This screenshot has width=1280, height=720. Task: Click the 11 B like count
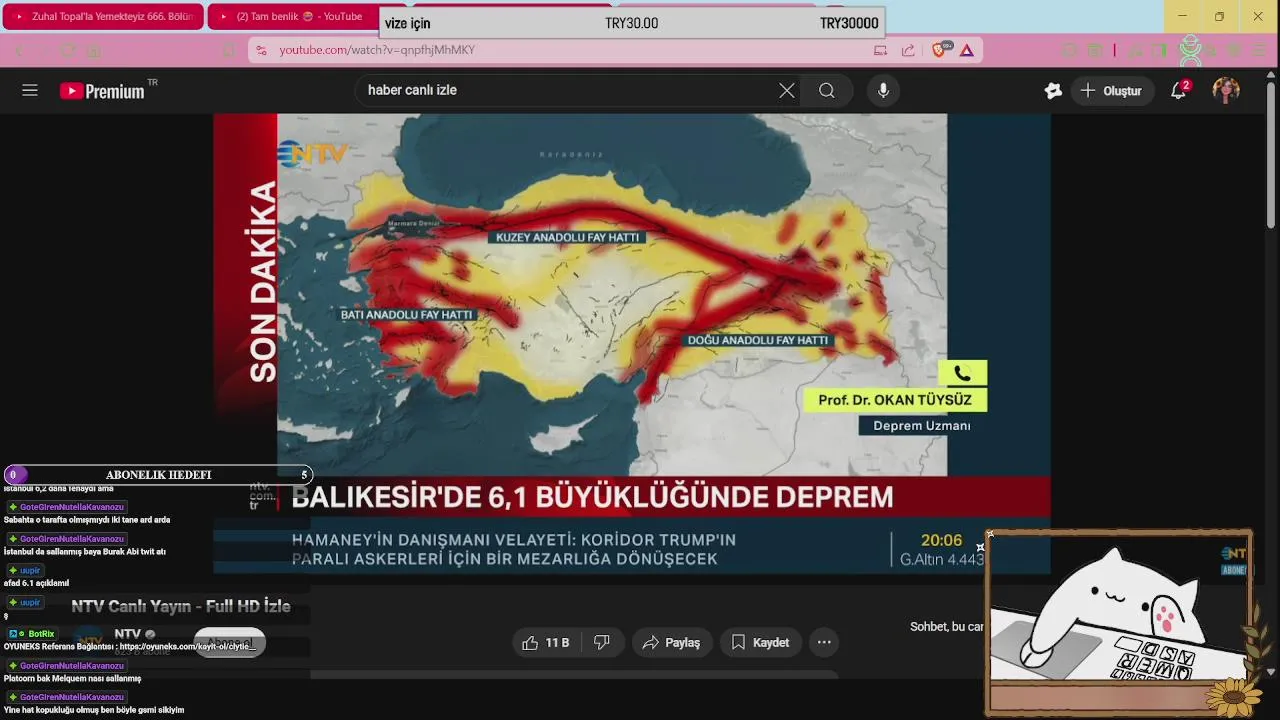[x=557, y=643]
